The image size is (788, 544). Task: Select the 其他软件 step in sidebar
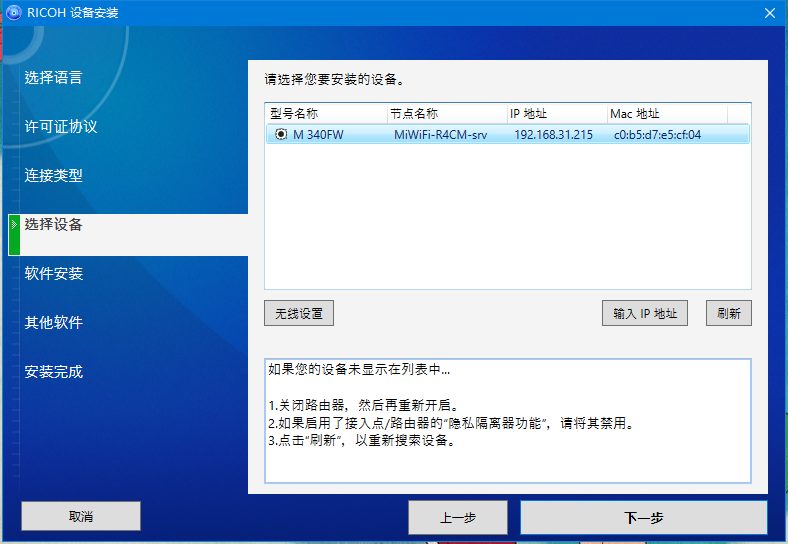[x=53, y=322]
